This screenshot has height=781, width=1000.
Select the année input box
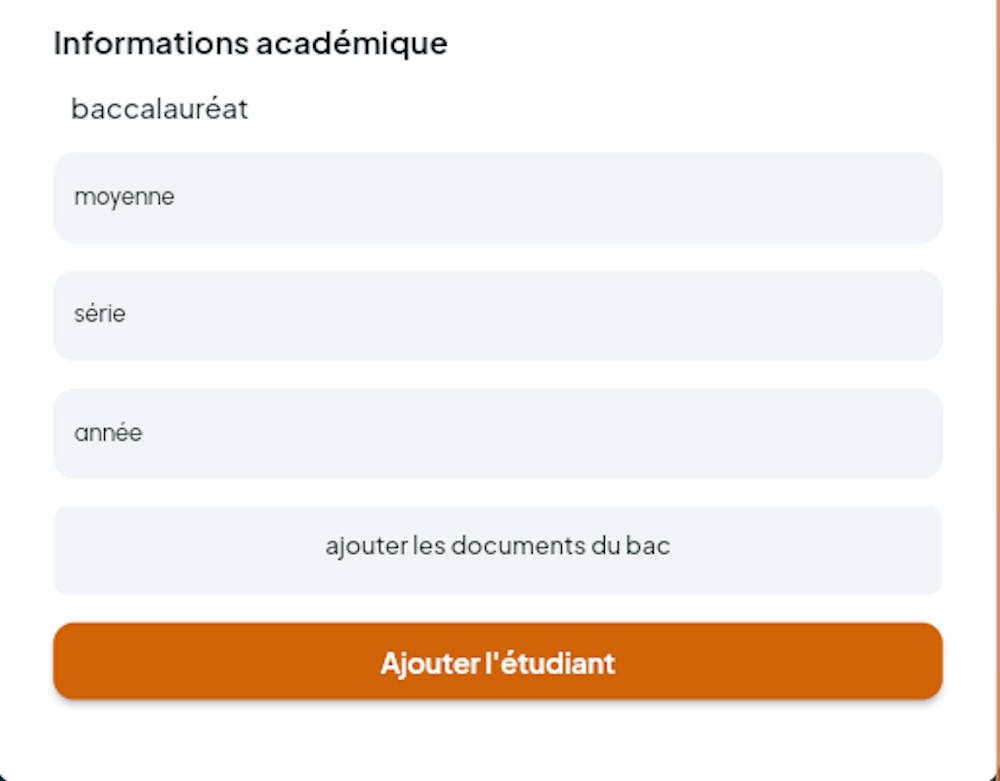click(497, 433)
